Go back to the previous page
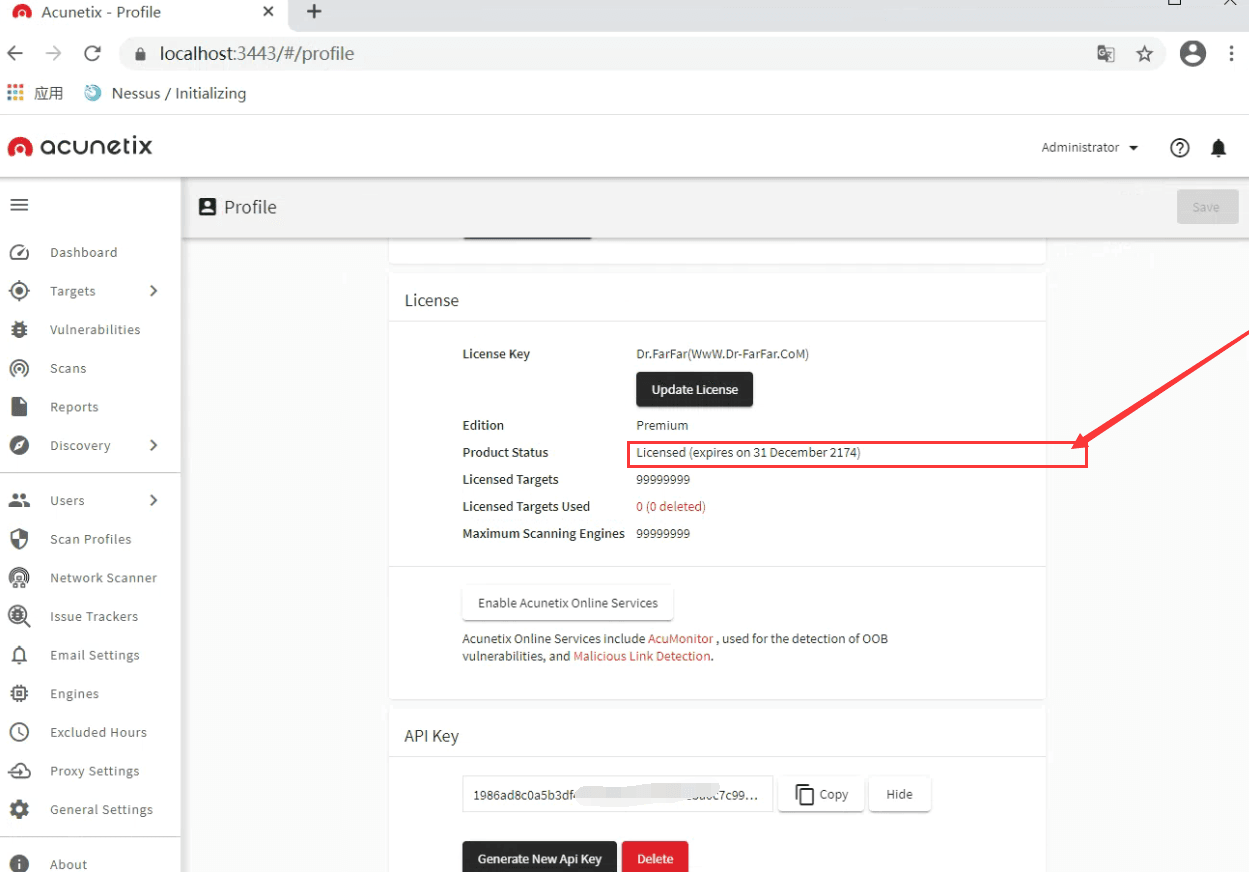1249x872 pixels. 15,54
